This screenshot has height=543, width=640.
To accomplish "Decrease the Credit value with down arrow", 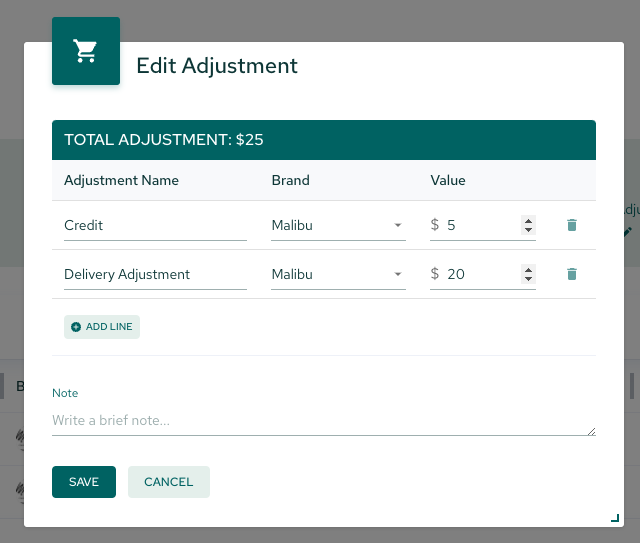I will click(x=528, y=229).
